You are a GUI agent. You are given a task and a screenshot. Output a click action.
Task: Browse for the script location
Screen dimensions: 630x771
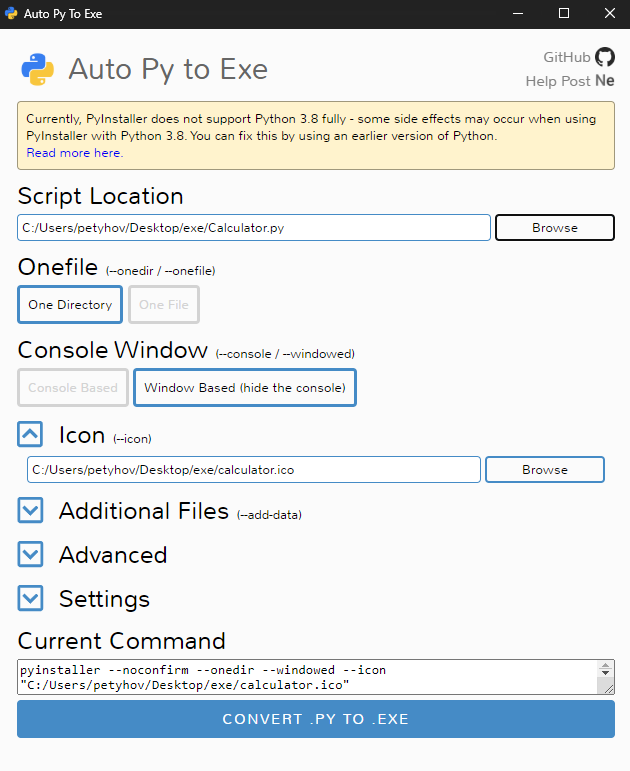pos(554,228)
